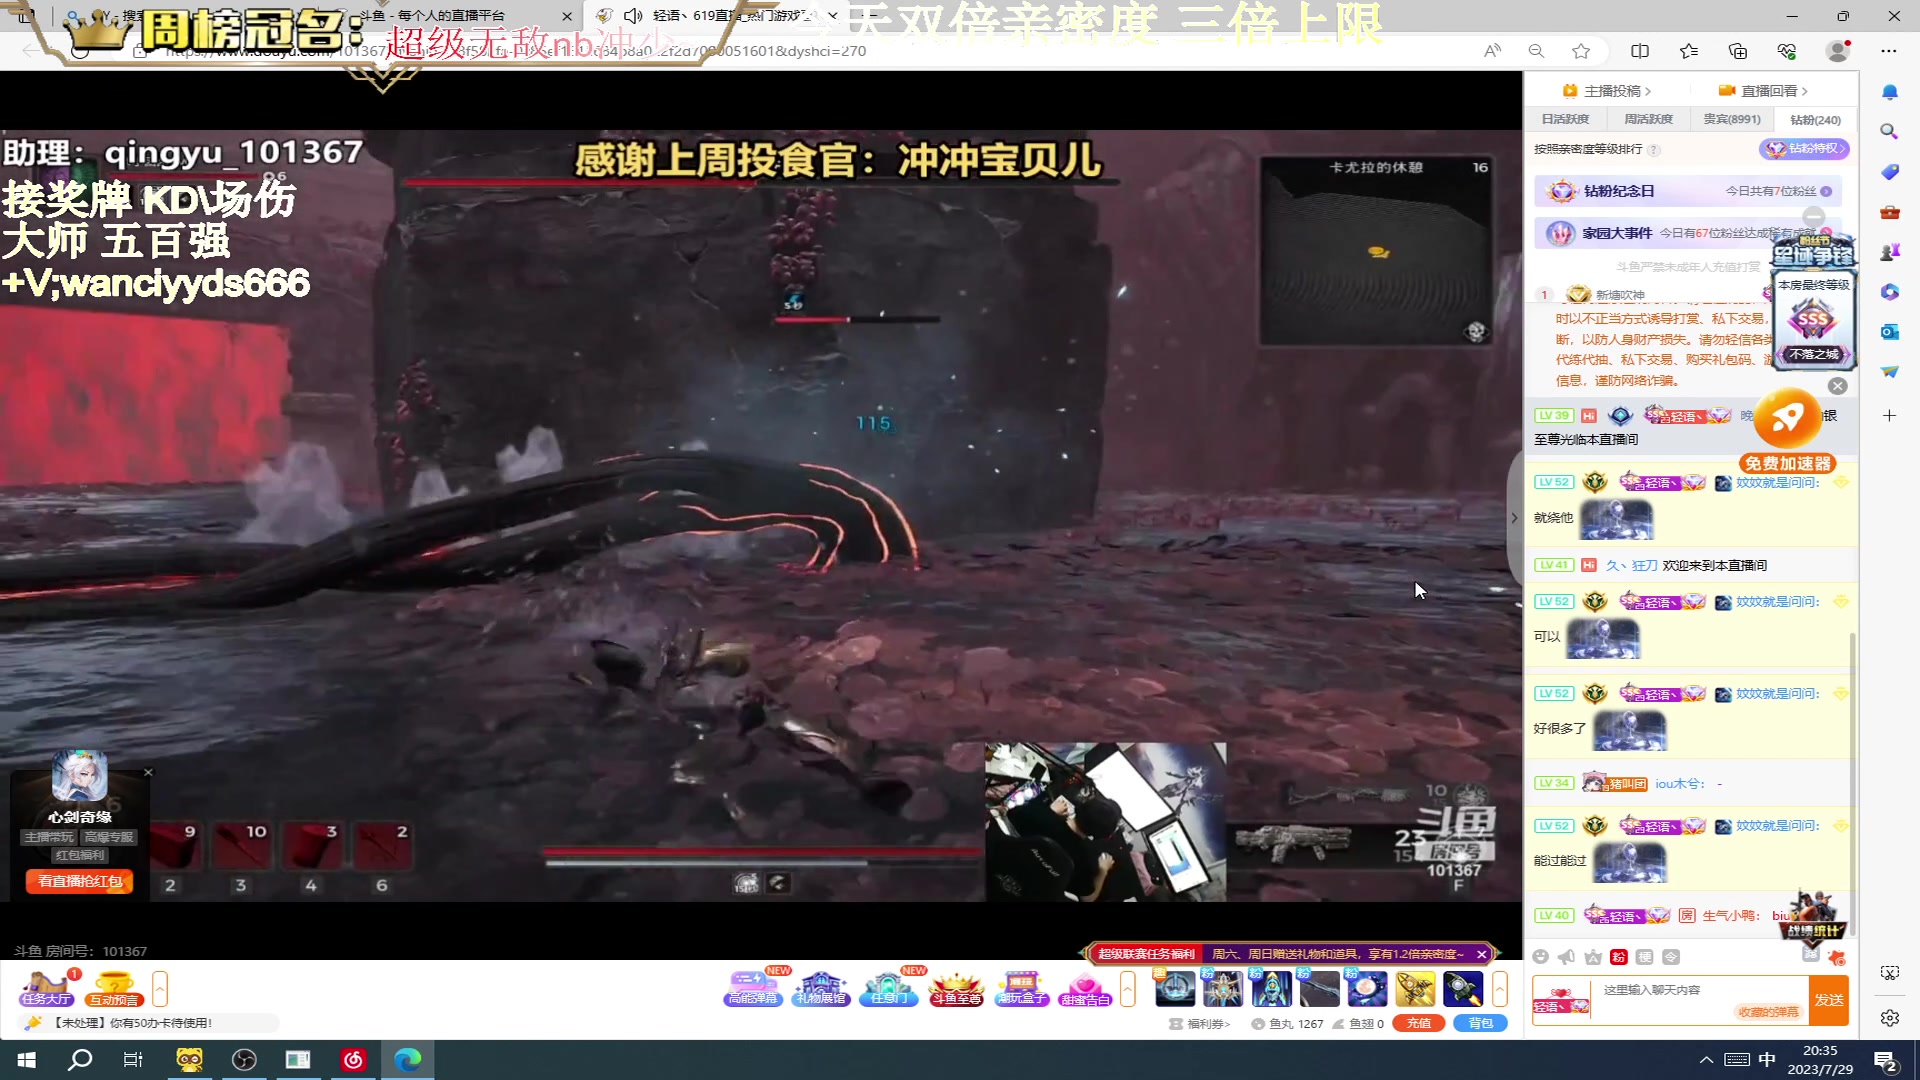Expand 钻粉纪念日 banner arrow
This screenshot has width=1920, height=1080.
(1826, 191)
